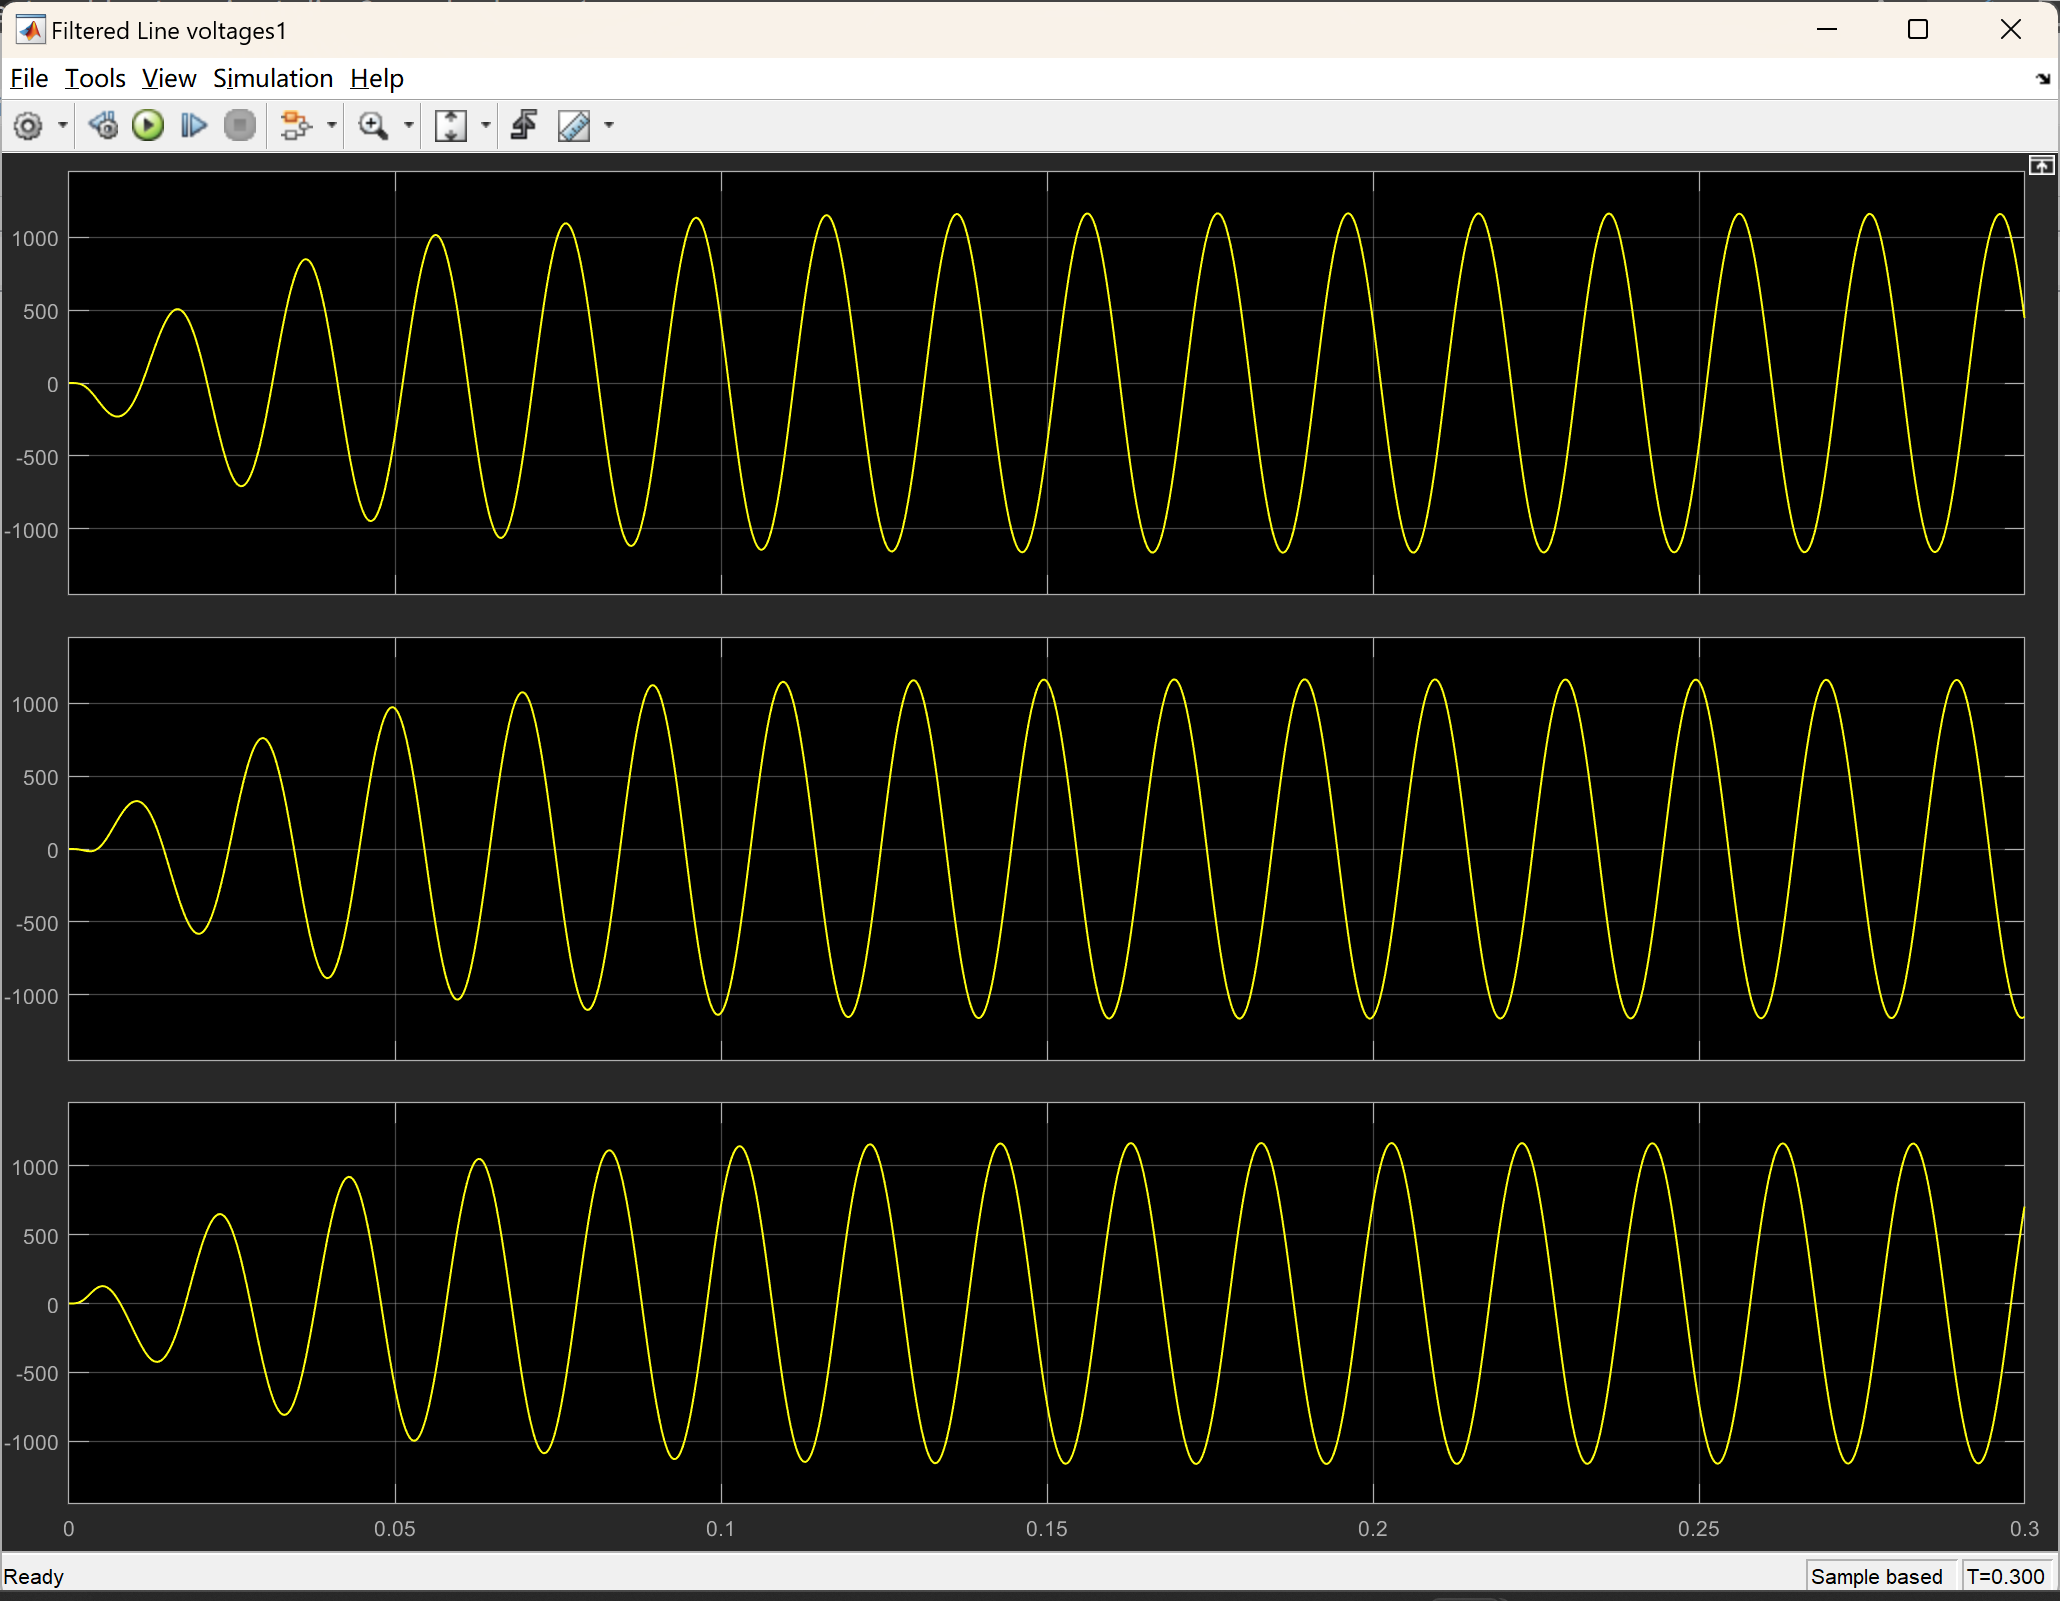Open the View menu
The width and height of the screenshot is (2060, 1601).
point(168,78)
